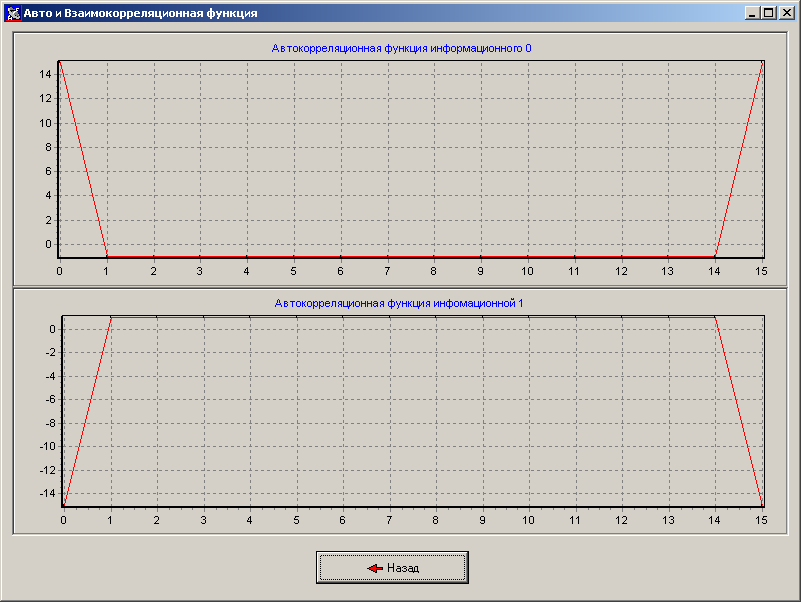Click x-axis label 7 on the top chart

tap(387, 271)
